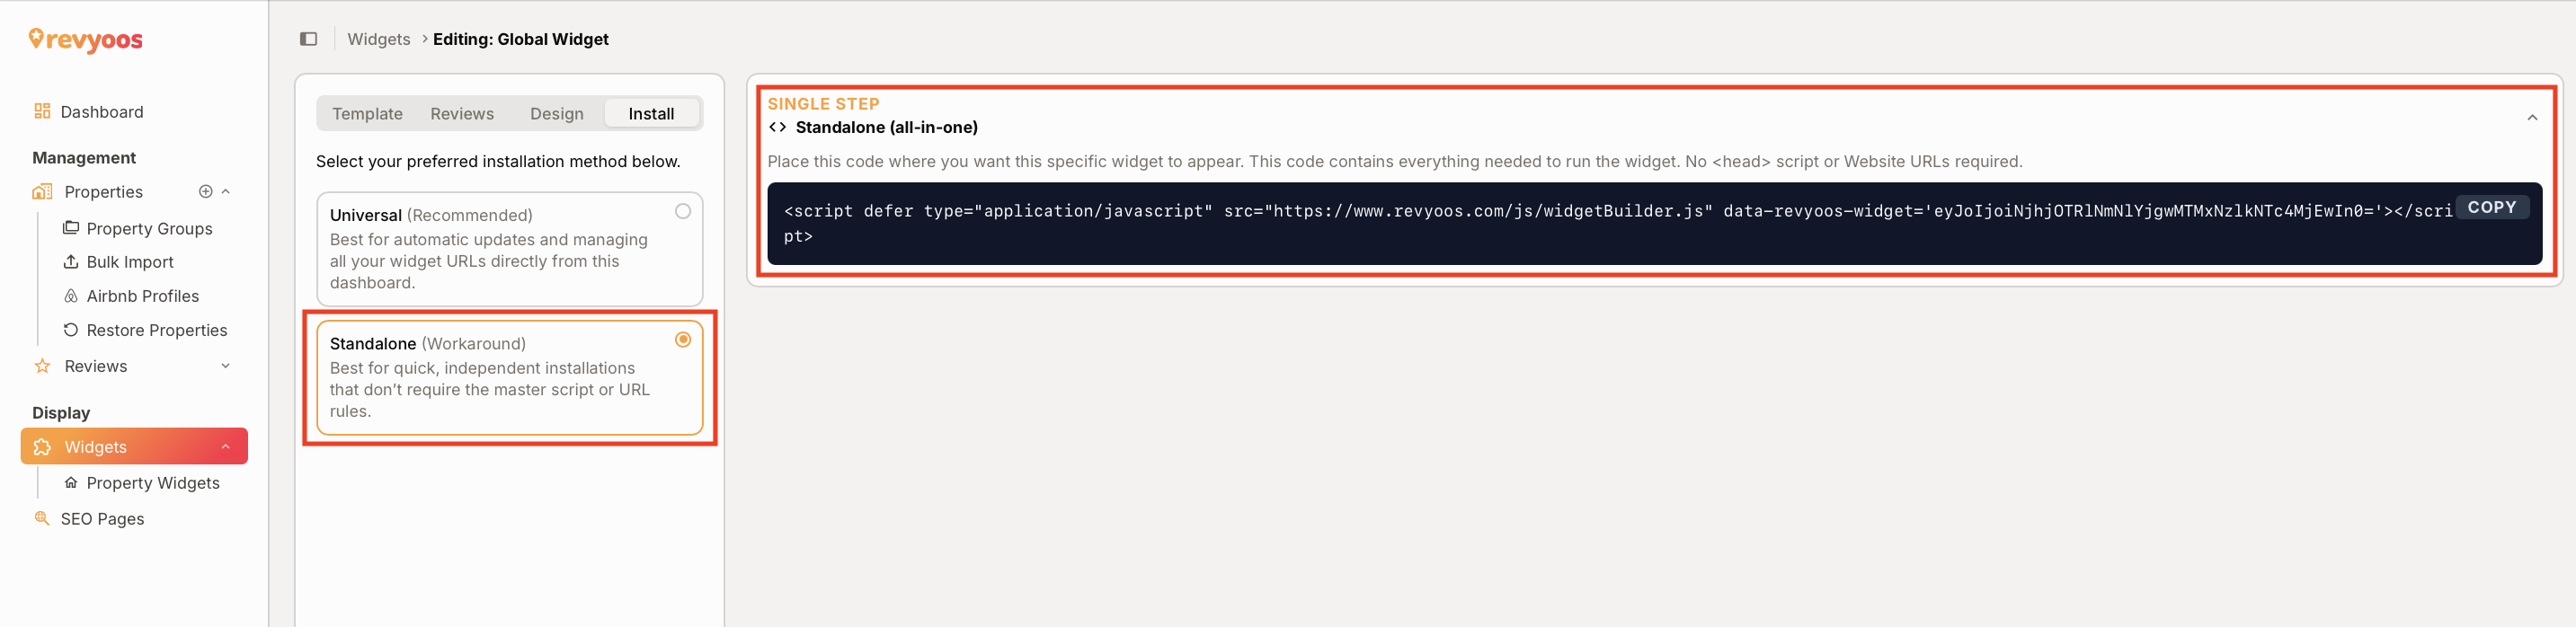Click the Widgets puzzle icon
Viewport: 2576px width, 627px height.
click(x=42, y=447)
